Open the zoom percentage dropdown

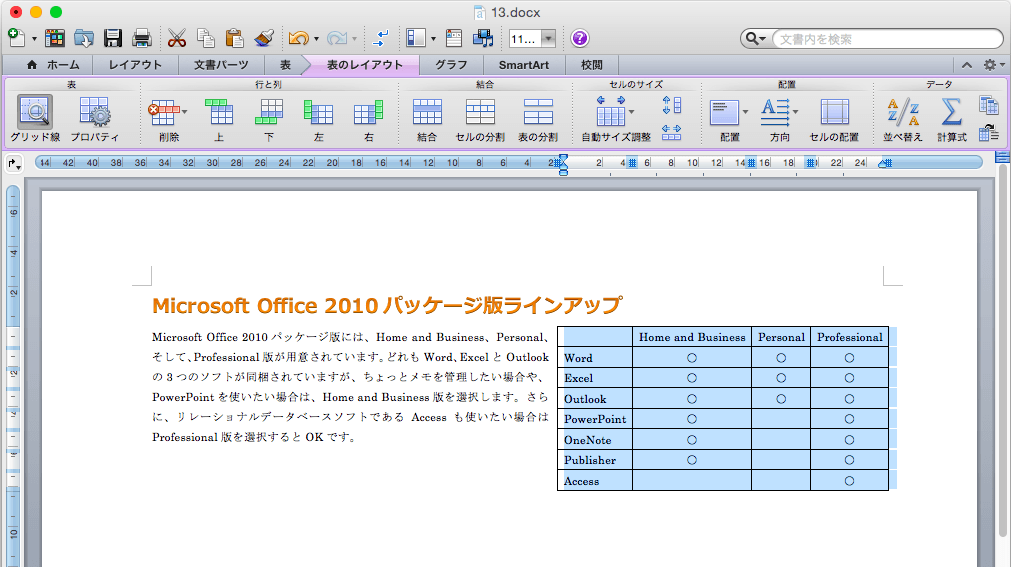click(x=548, y=39)
